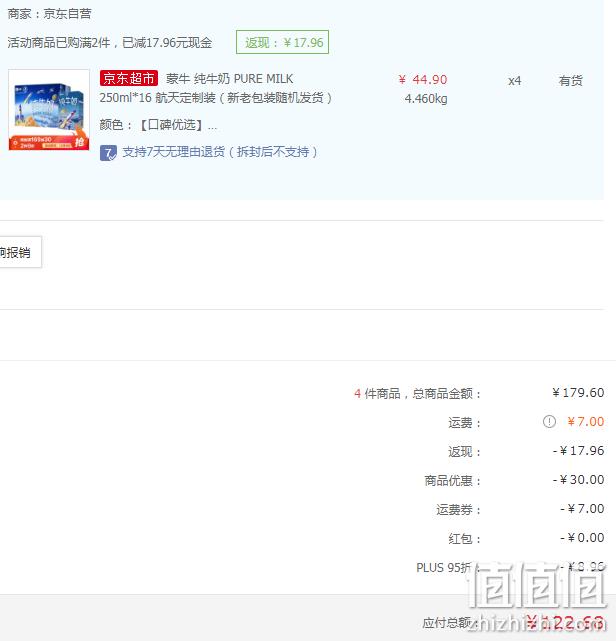Open the 支持7天无理由退货 policy link

pyautogui.click(x=220, y=152)
